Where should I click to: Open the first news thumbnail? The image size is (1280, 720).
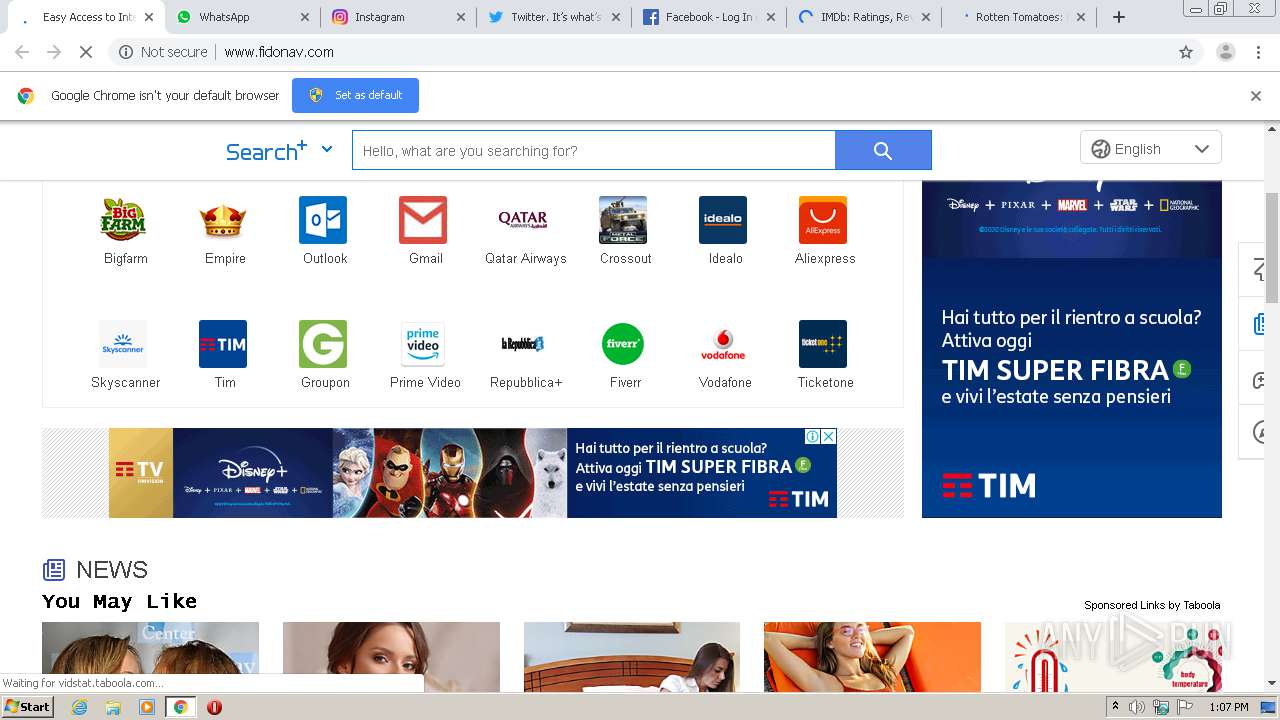150,656
